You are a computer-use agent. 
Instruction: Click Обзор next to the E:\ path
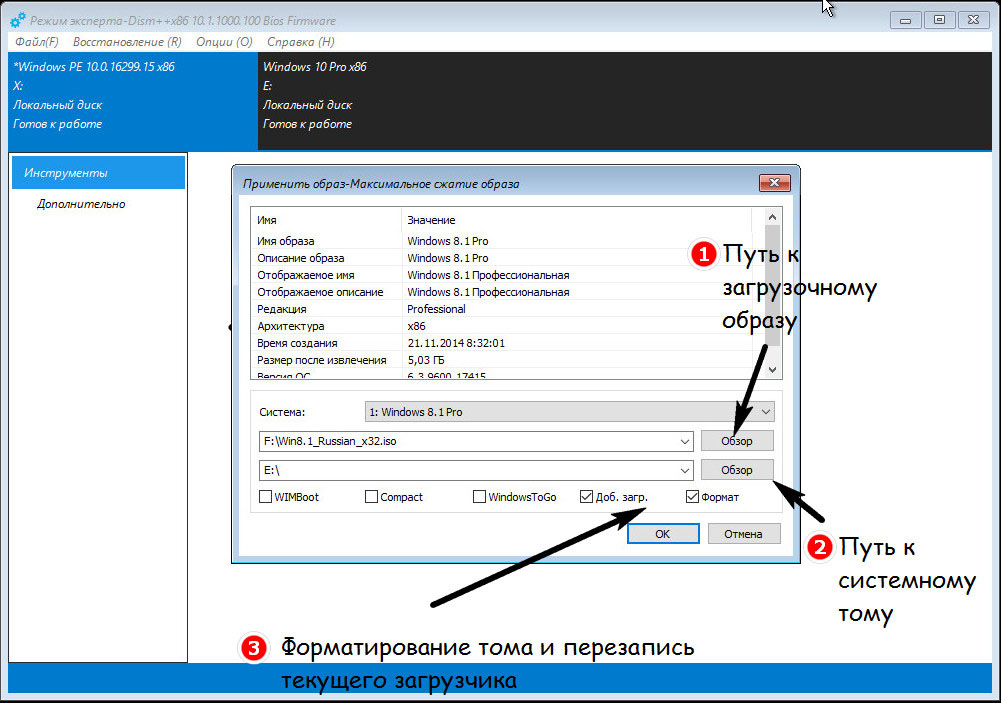737,470
